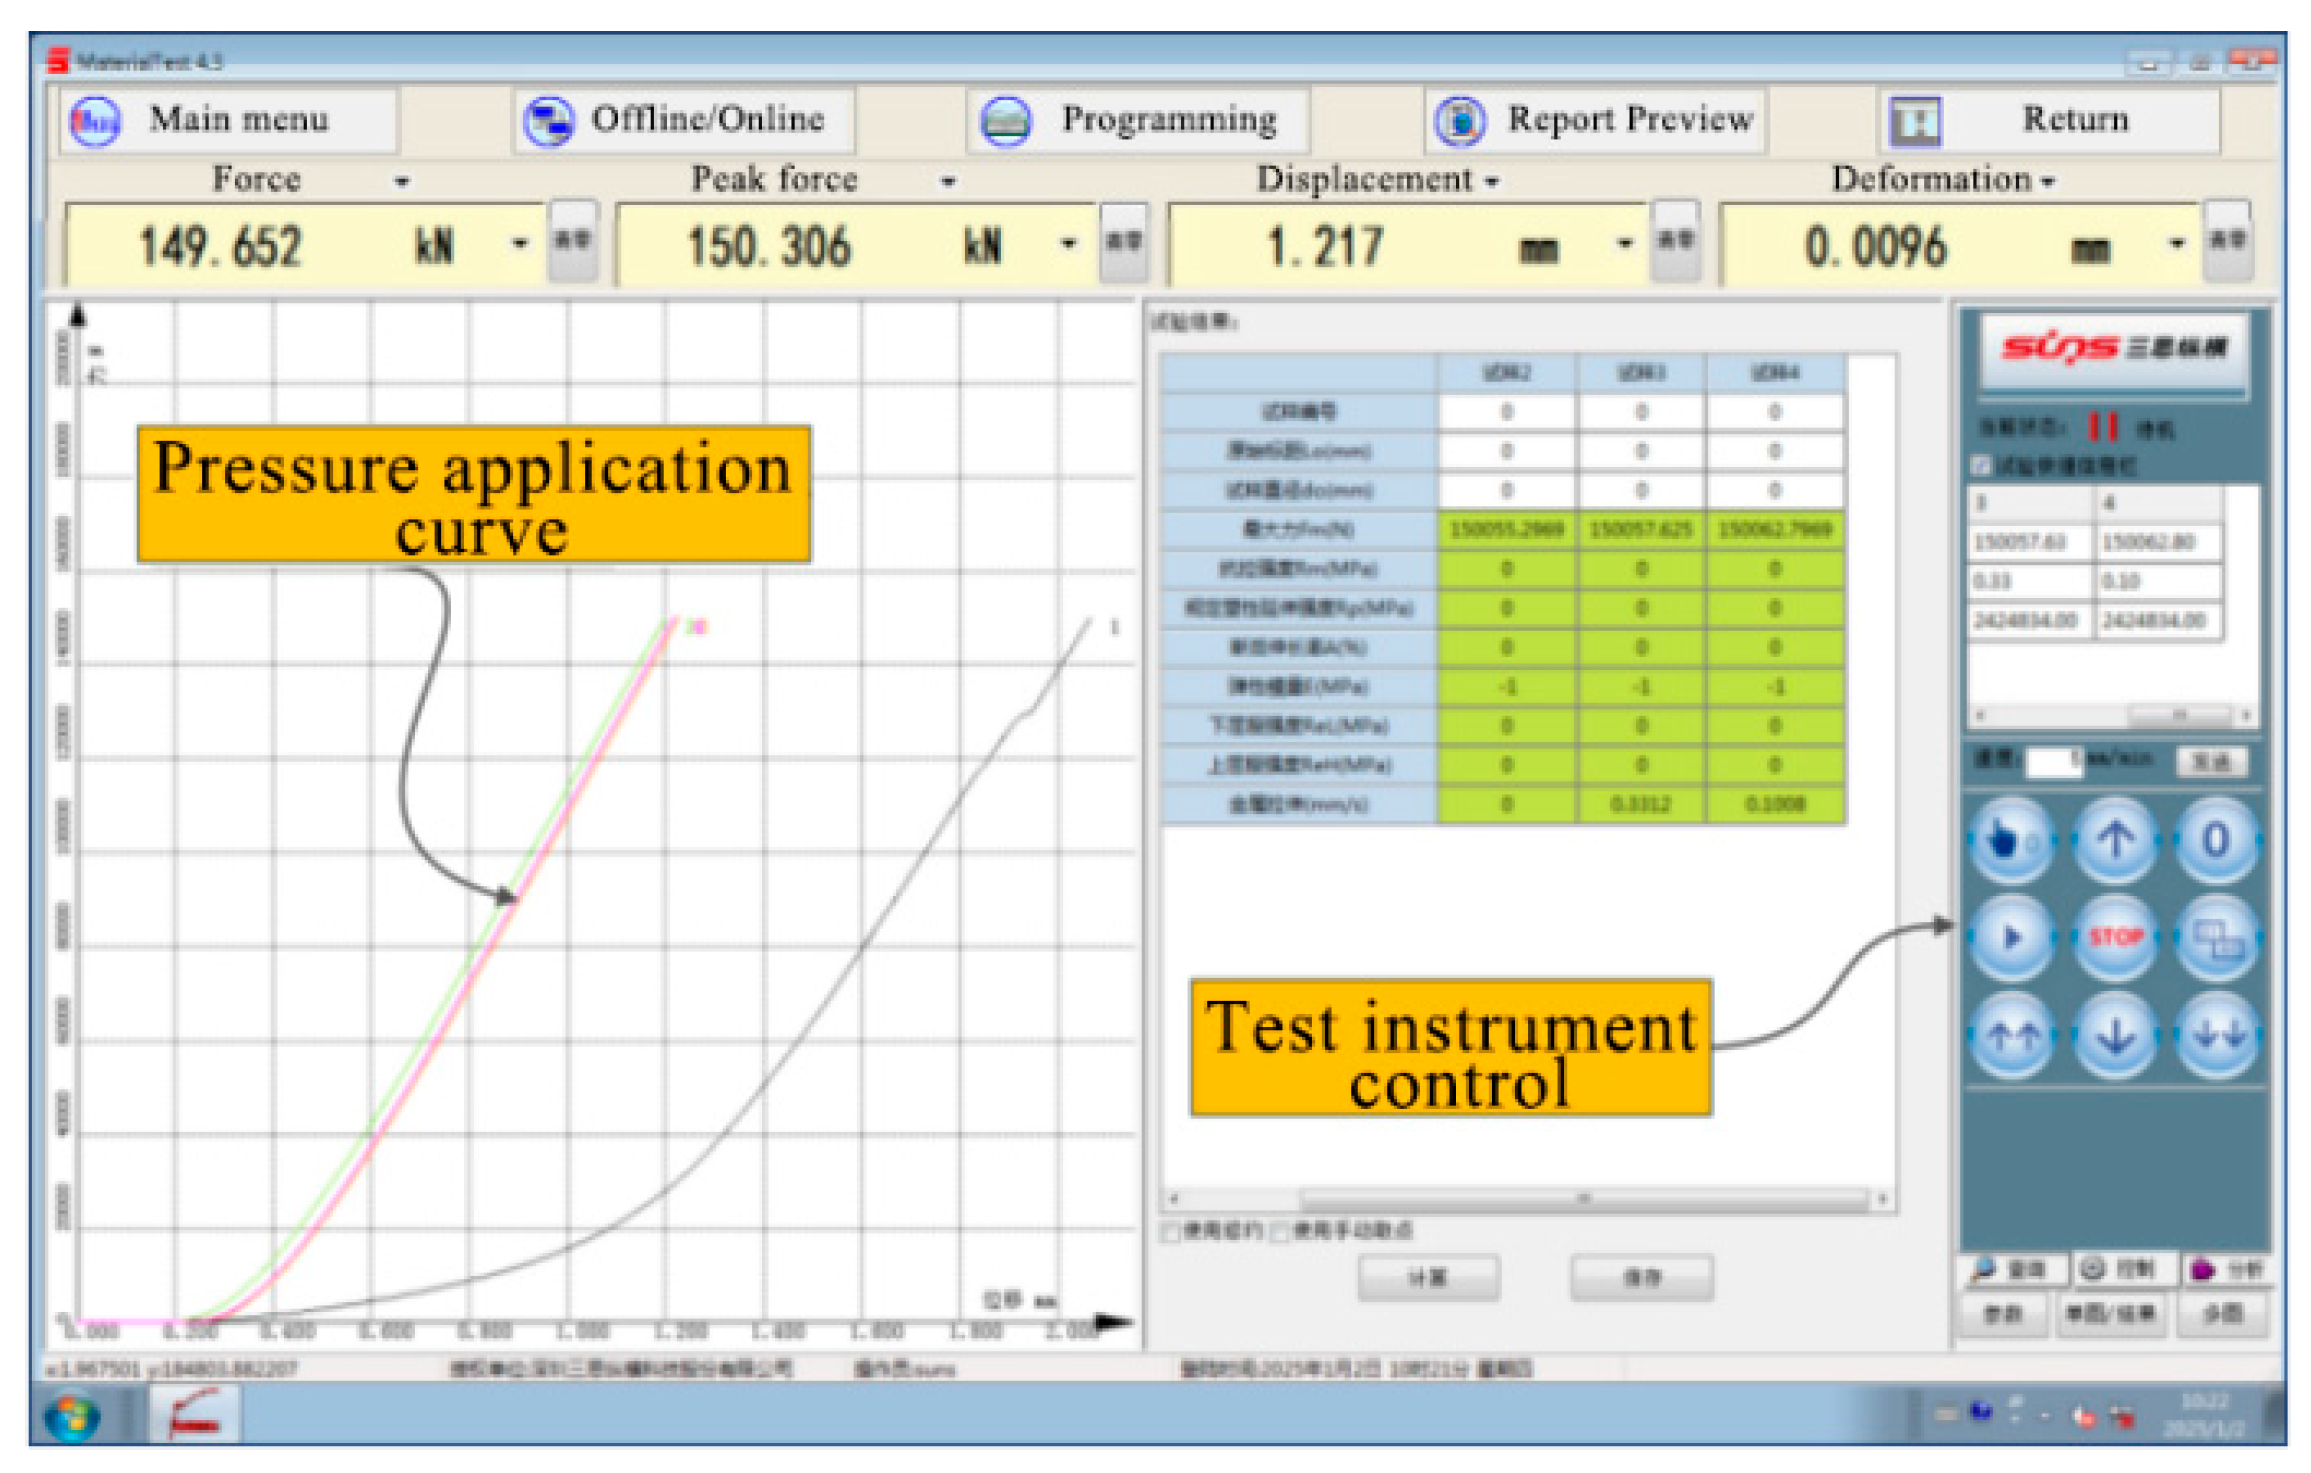
Task: Toggle the checkbox under the pause status indicator
Action: click(x=1980, y=466)
